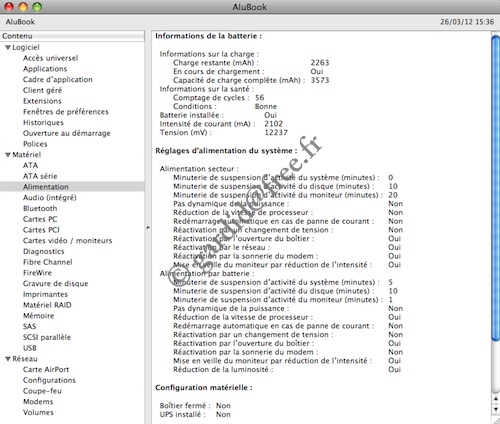Select ATA série entry
The height and width of the screenshot is (424, 500).
click(40, 176)
